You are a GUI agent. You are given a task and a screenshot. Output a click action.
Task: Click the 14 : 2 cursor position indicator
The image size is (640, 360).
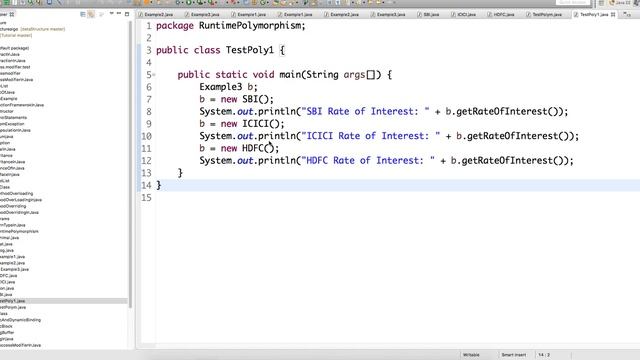pyautogui.click(x=544, y=355)
